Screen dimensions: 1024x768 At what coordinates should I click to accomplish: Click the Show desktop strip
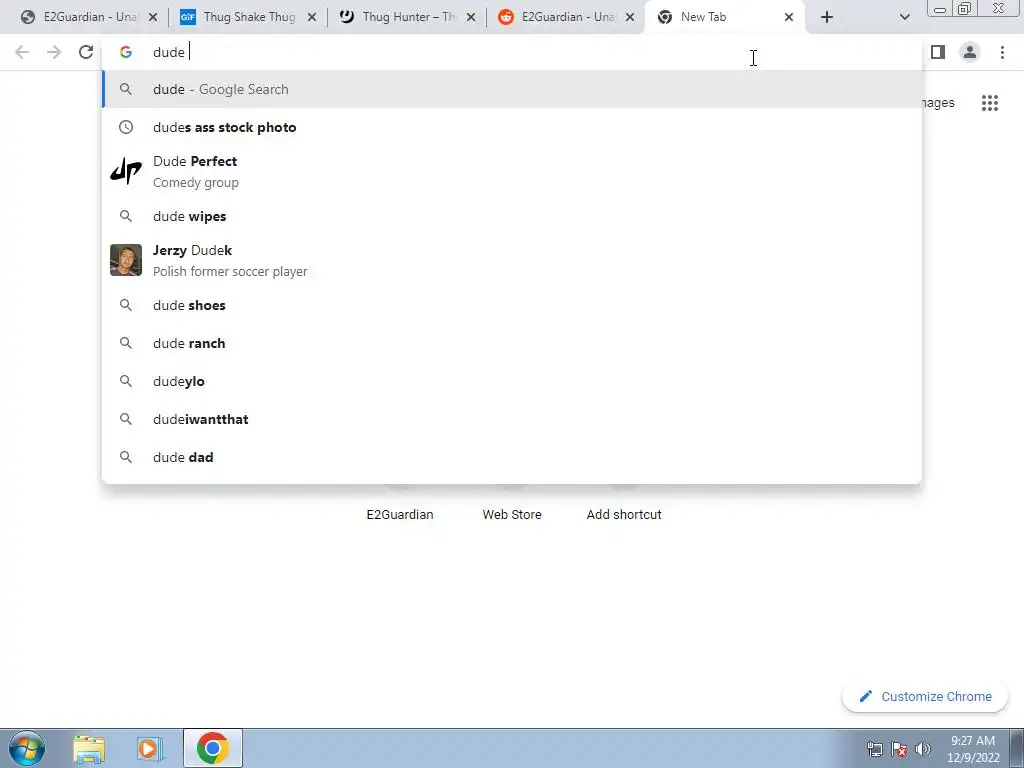(1017, 748)
